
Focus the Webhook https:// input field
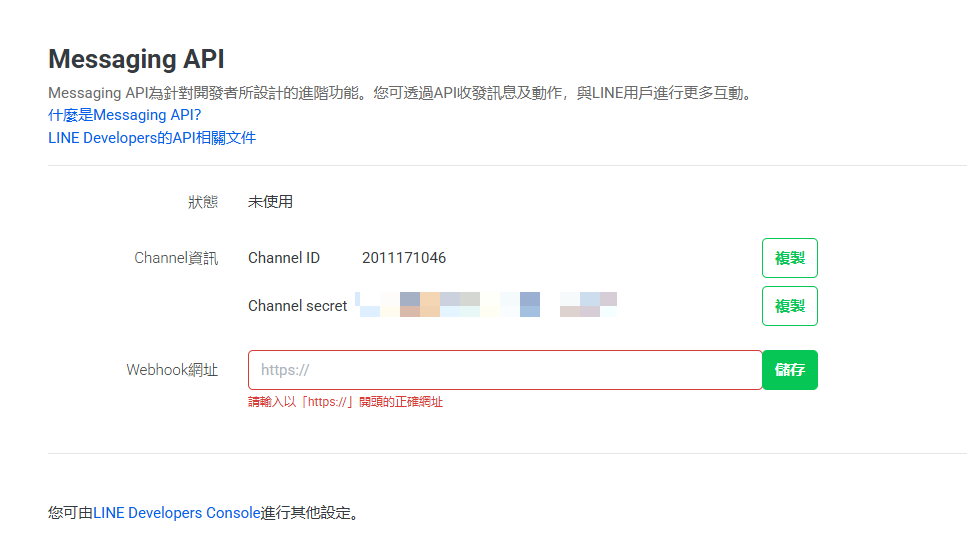coord(505,370)
